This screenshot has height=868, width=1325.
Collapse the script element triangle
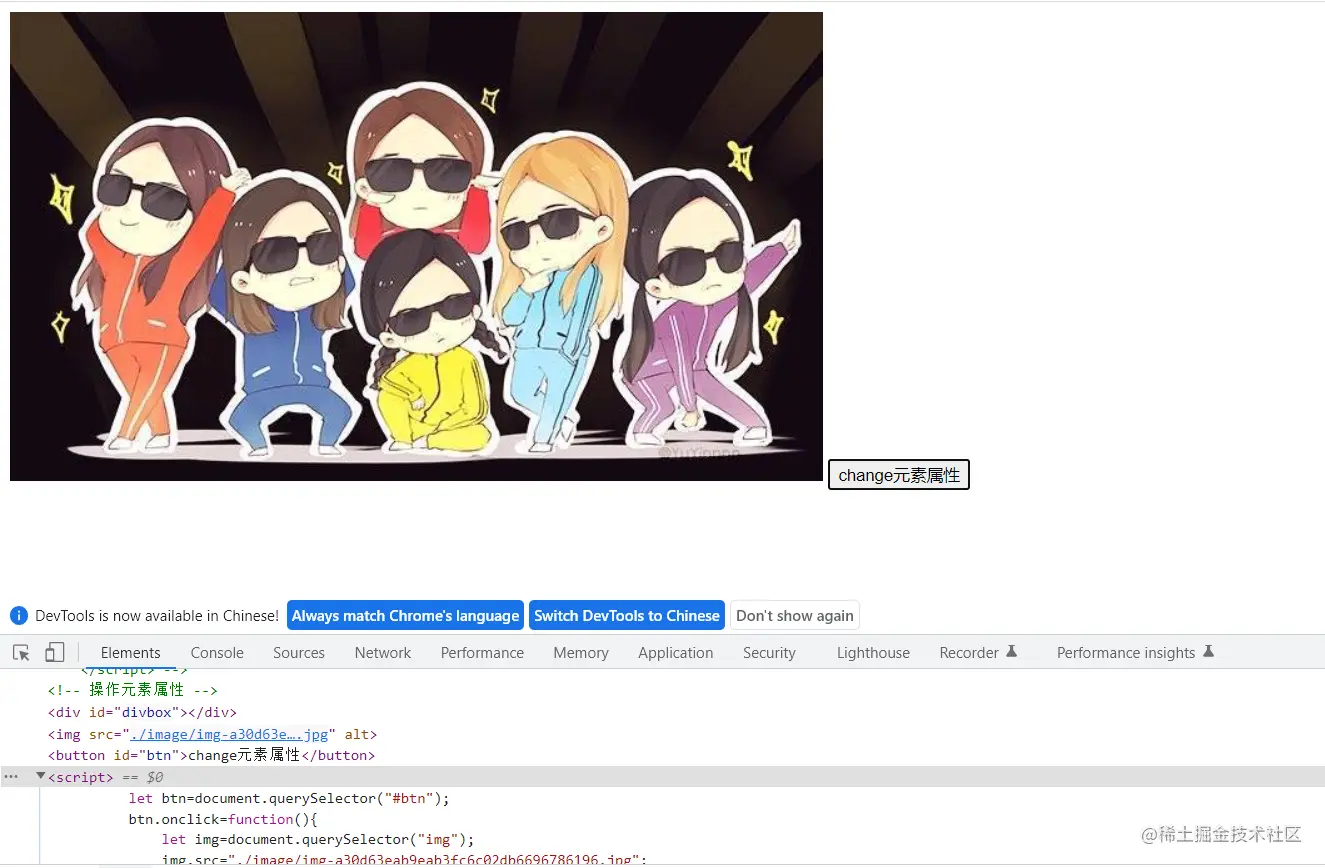pos(41,776)
